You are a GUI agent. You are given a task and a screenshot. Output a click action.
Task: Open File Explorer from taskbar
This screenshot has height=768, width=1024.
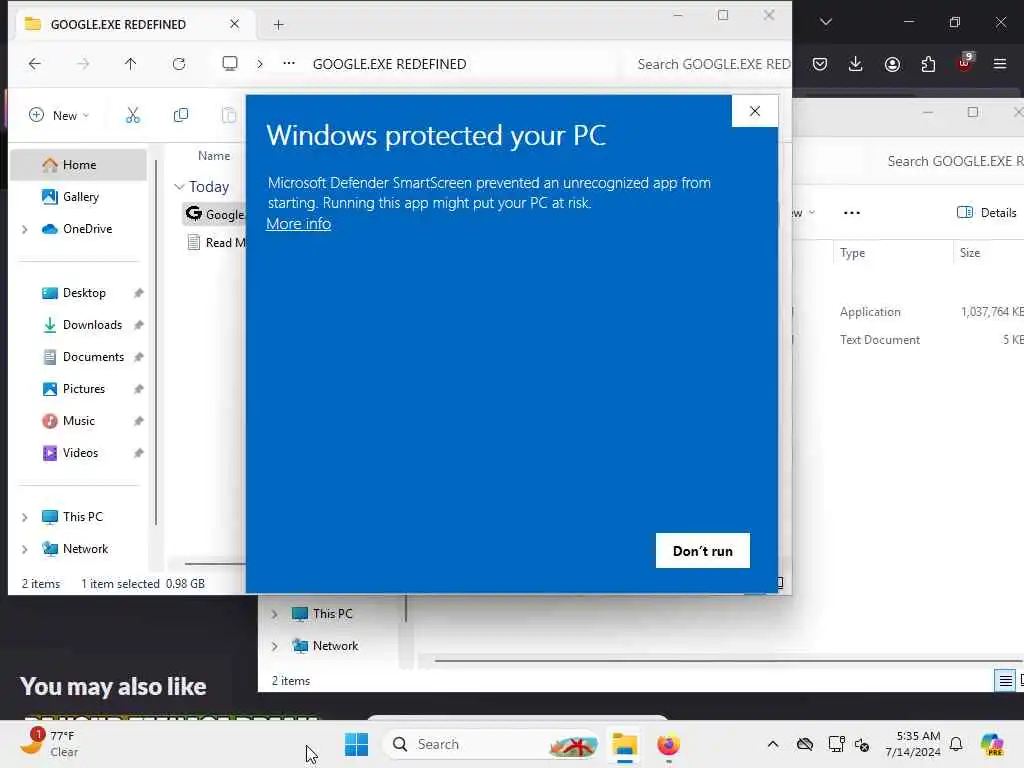pos(624,744)
